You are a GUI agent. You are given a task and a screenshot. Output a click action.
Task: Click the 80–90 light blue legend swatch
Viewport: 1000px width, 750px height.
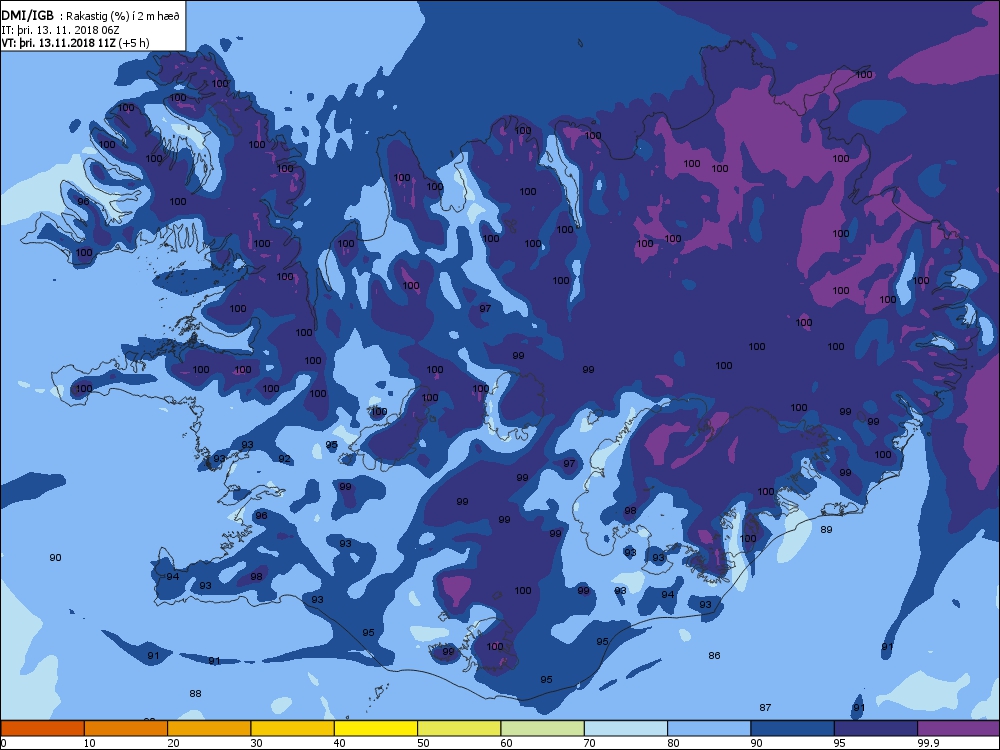pyautogui.click(x=709, y=728)
